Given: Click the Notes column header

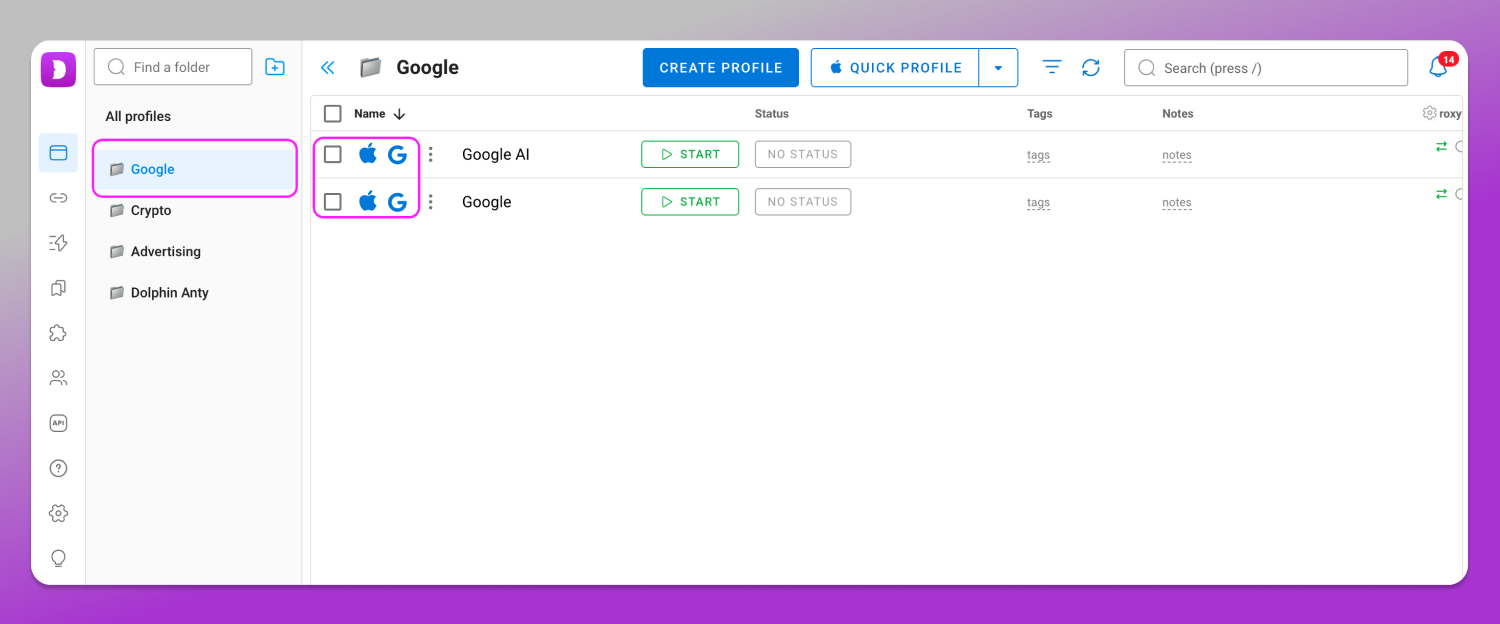Looking at the screenshot, I should [x=1178, y=114].
